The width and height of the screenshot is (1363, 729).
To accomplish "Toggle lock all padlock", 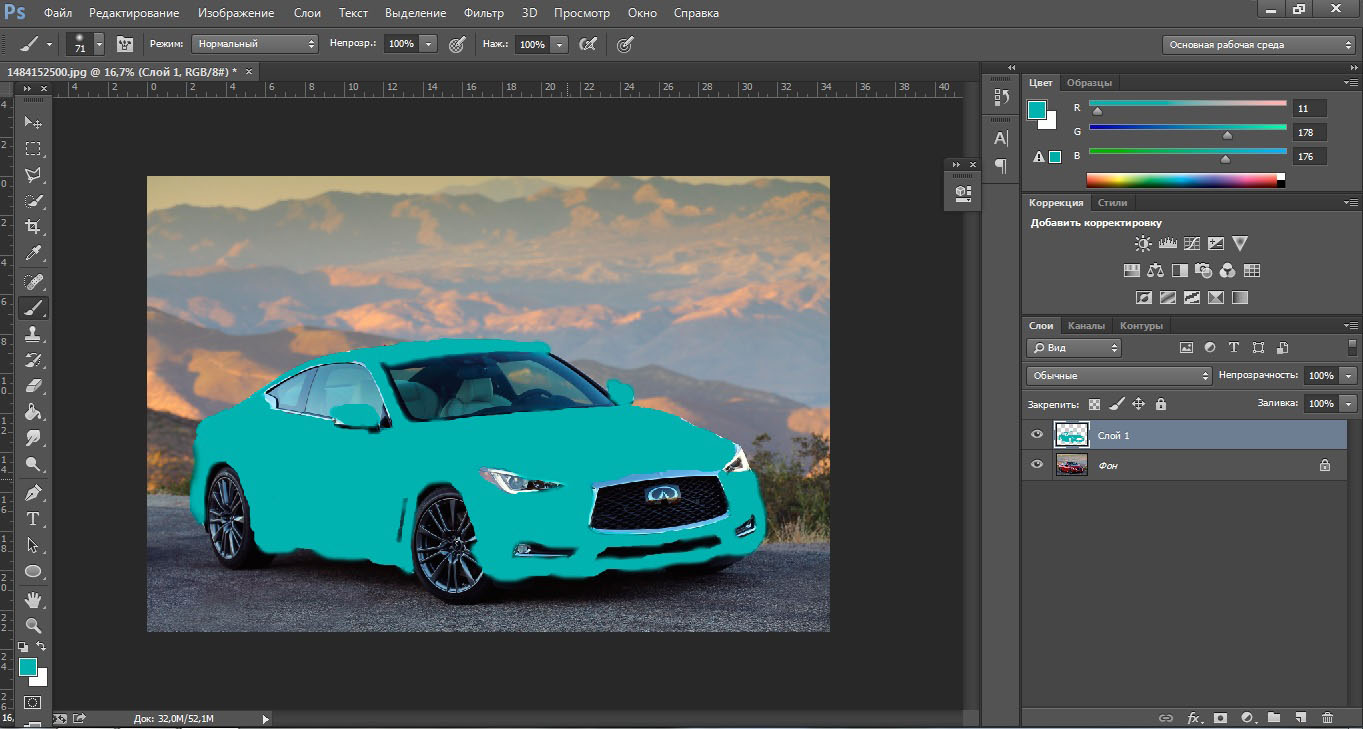I will point(1161,404).
